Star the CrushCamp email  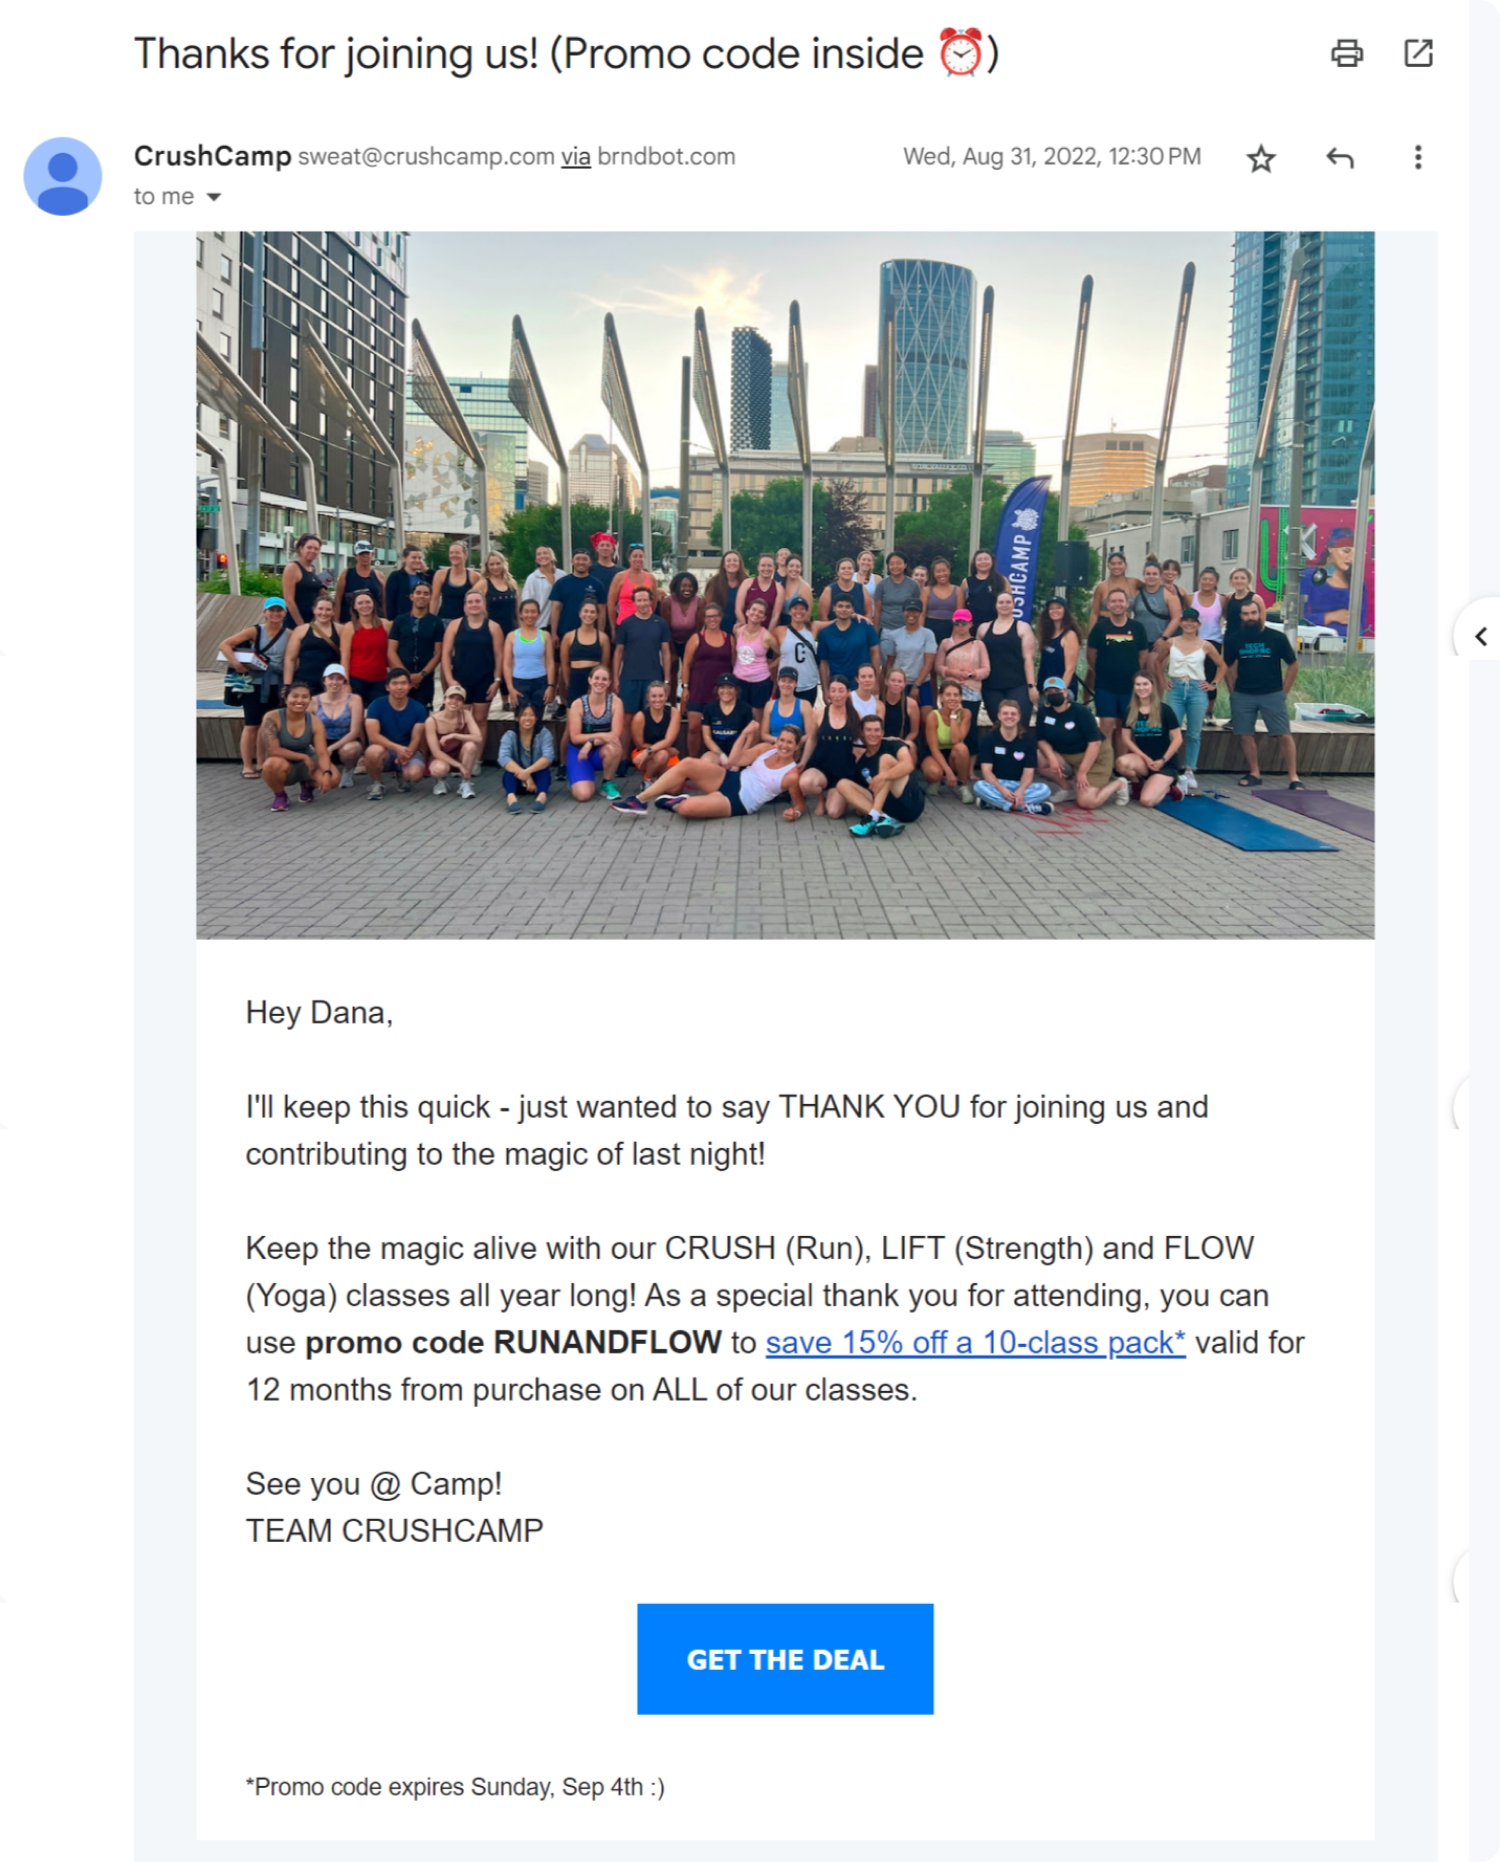click(1261, 158)
